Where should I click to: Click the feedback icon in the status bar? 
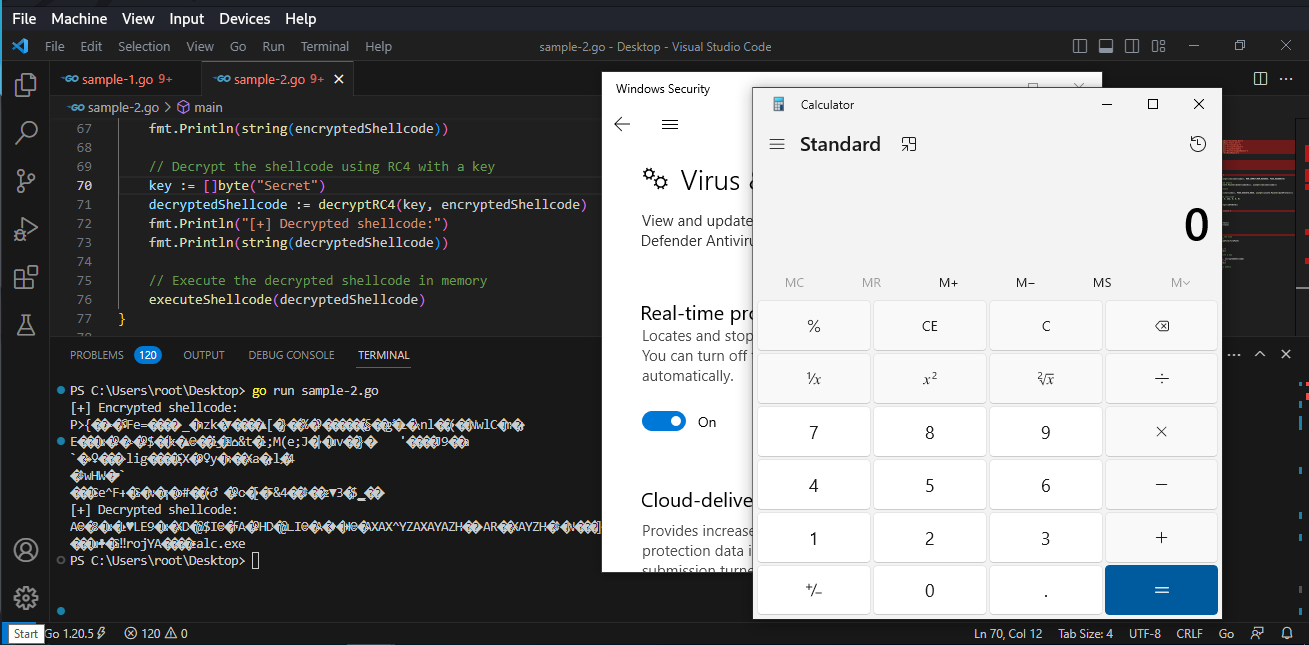point(1258,633)
